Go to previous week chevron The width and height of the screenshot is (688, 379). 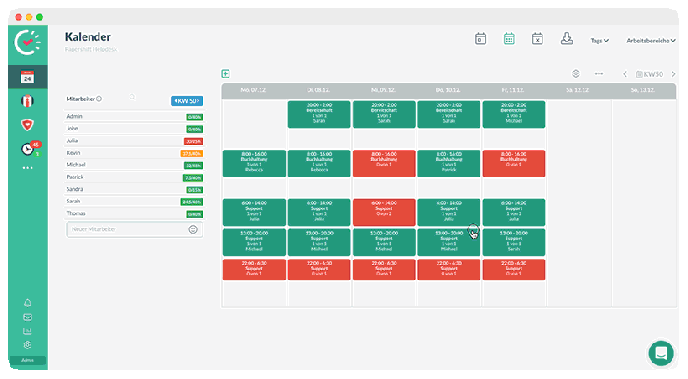tap(625, 74)
